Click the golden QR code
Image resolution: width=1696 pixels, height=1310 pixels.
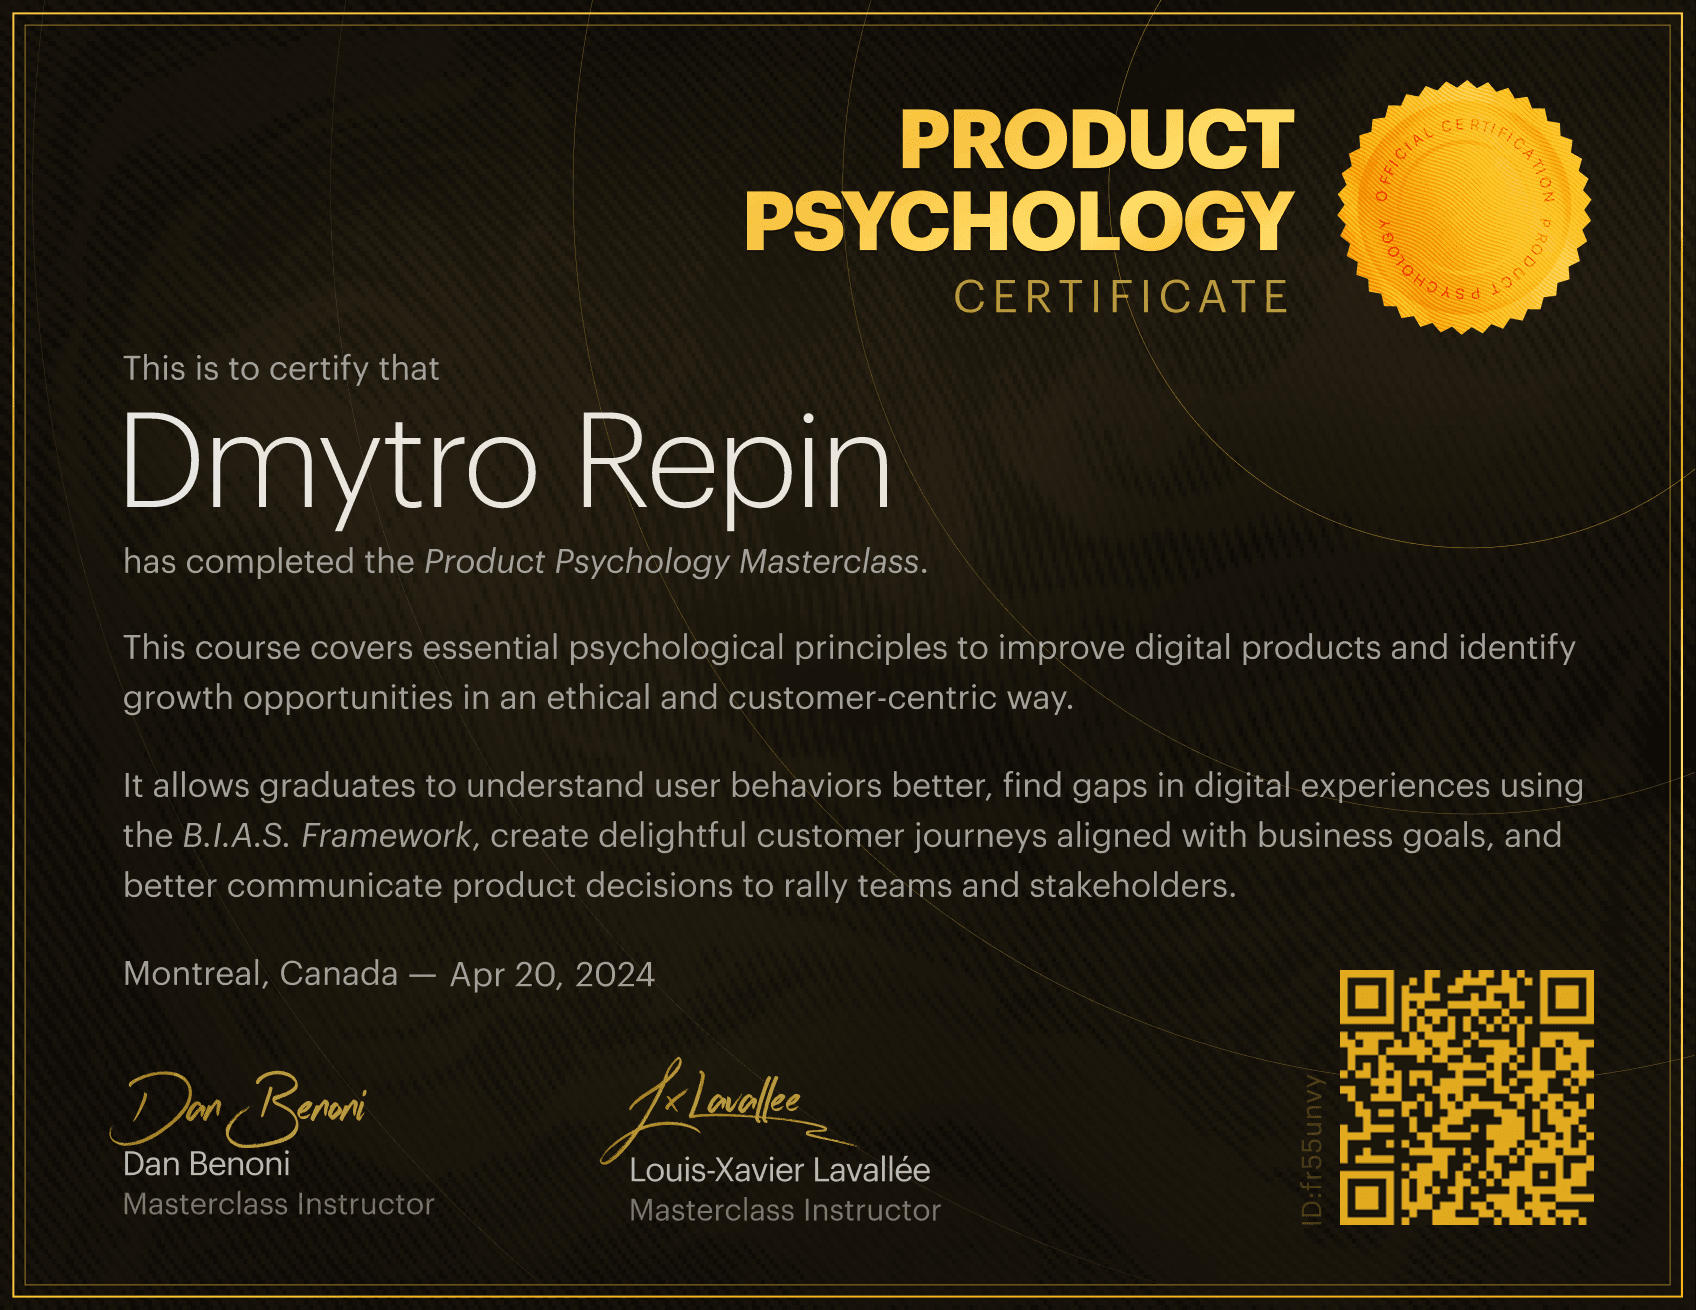tap(1466, 1097)
